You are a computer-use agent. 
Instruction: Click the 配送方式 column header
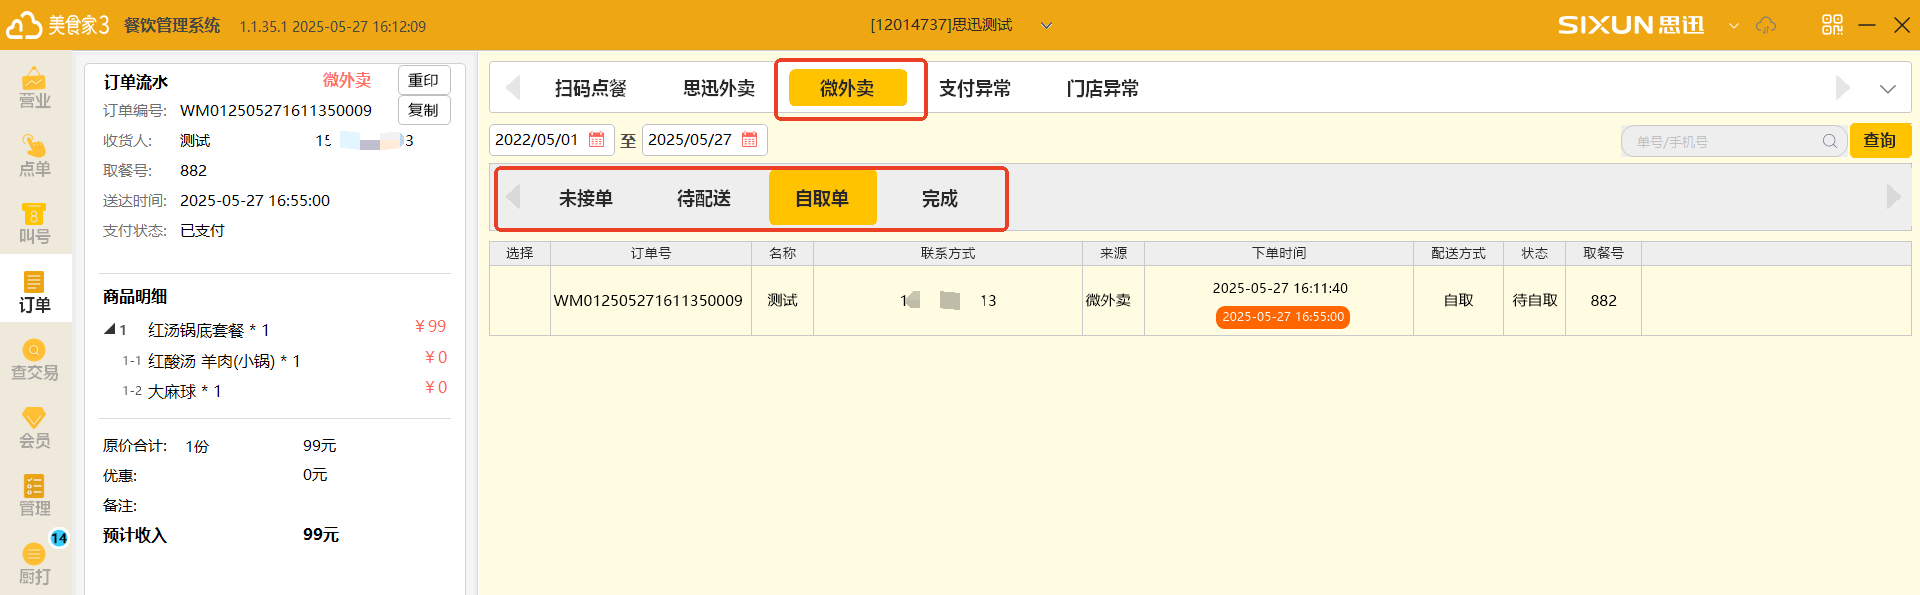(1458, 253)
